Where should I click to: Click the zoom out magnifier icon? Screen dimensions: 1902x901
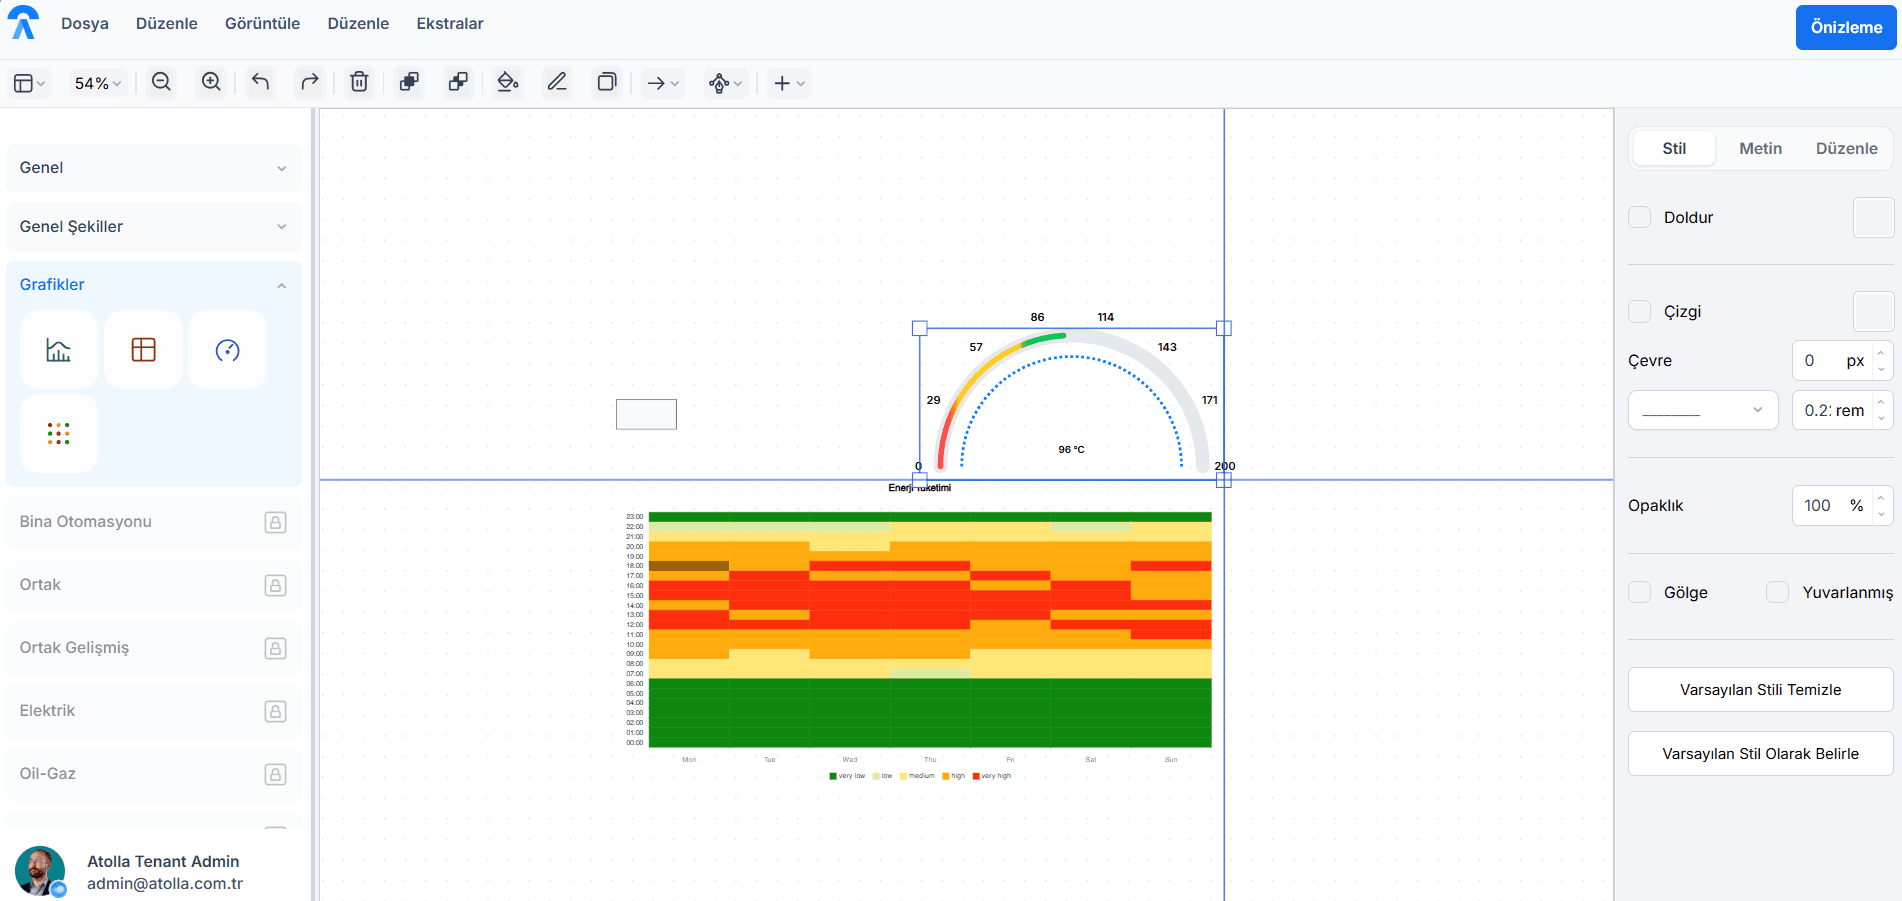(x=161, y=82)
